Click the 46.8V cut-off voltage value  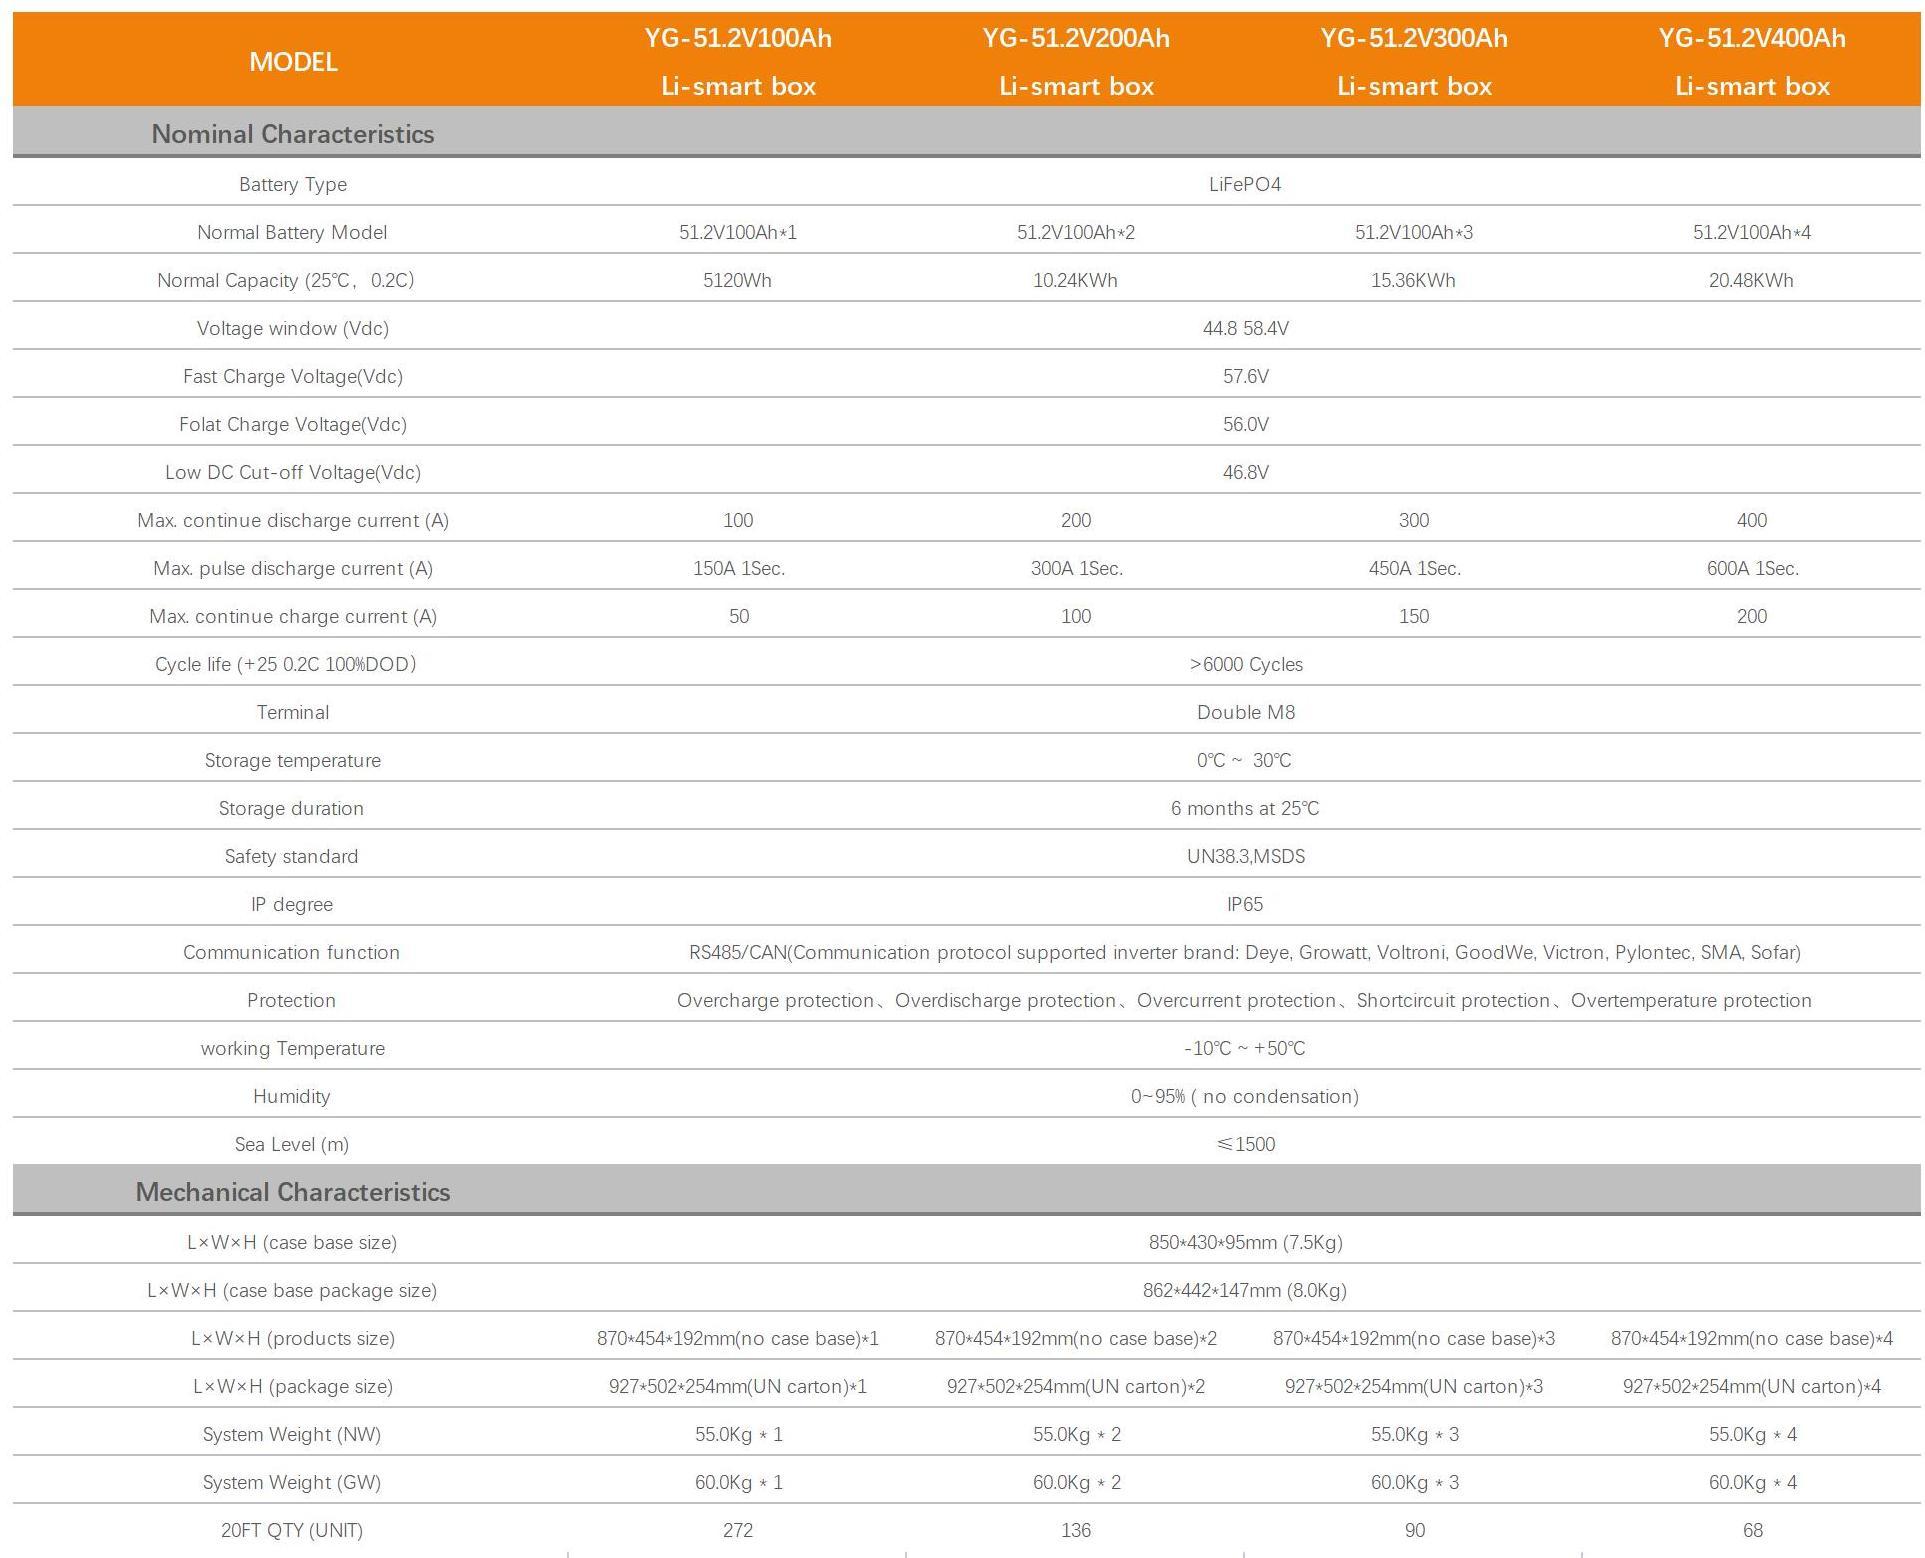tap(1245, 472)
